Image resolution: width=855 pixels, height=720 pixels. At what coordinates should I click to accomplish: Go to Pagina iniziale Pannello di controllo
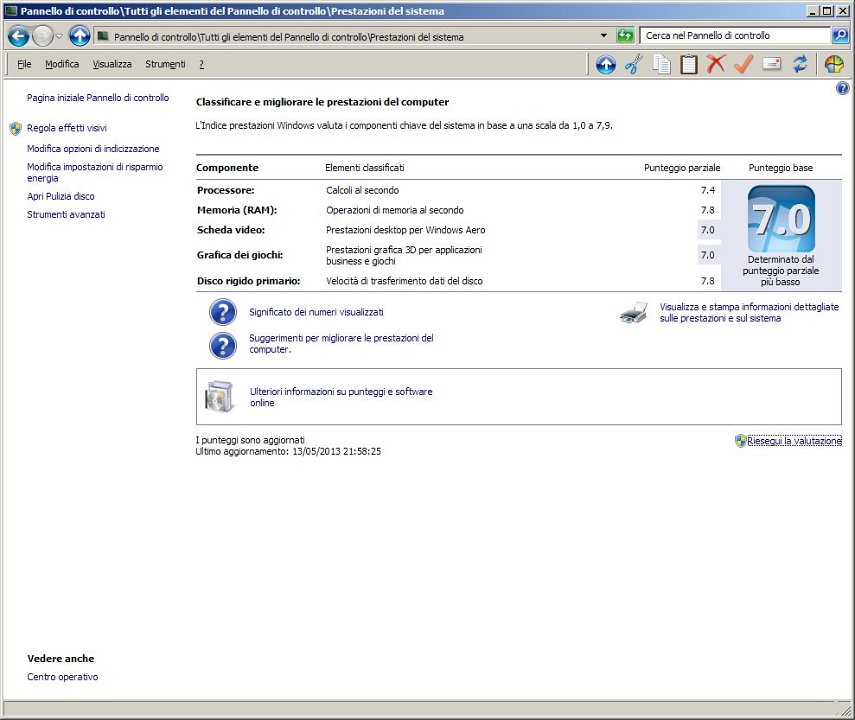(x=98, y=98)
